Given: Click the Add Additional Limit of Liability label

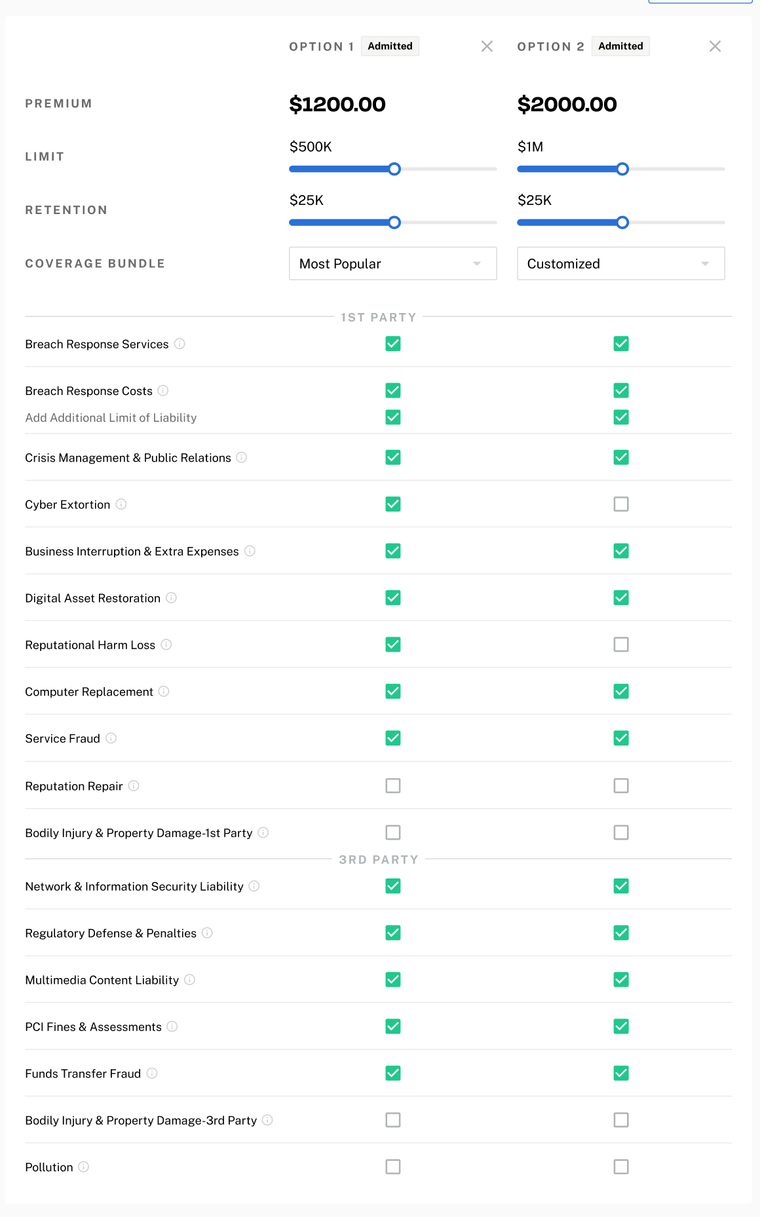Looking at the screenshot, I should tap(111, 418).
